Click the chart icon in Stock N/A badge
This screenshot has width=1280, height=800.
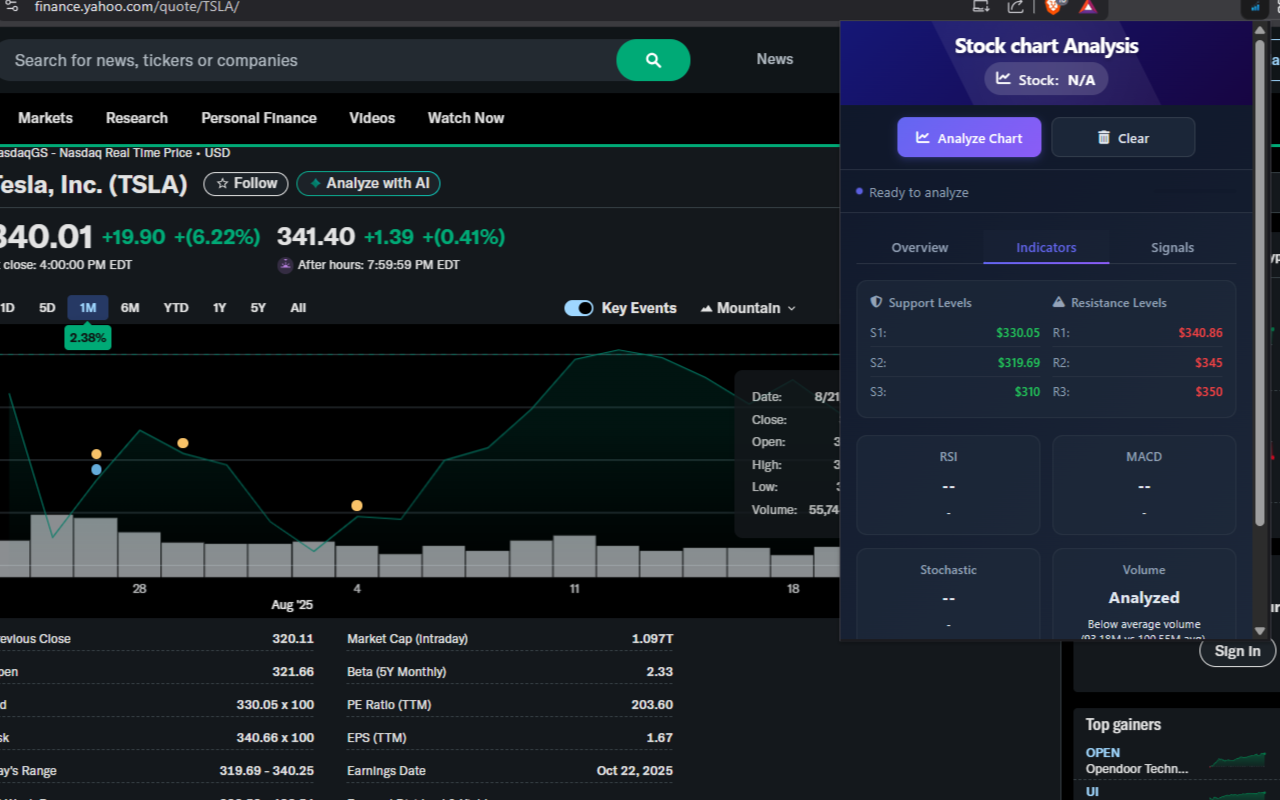point(1004,79)
